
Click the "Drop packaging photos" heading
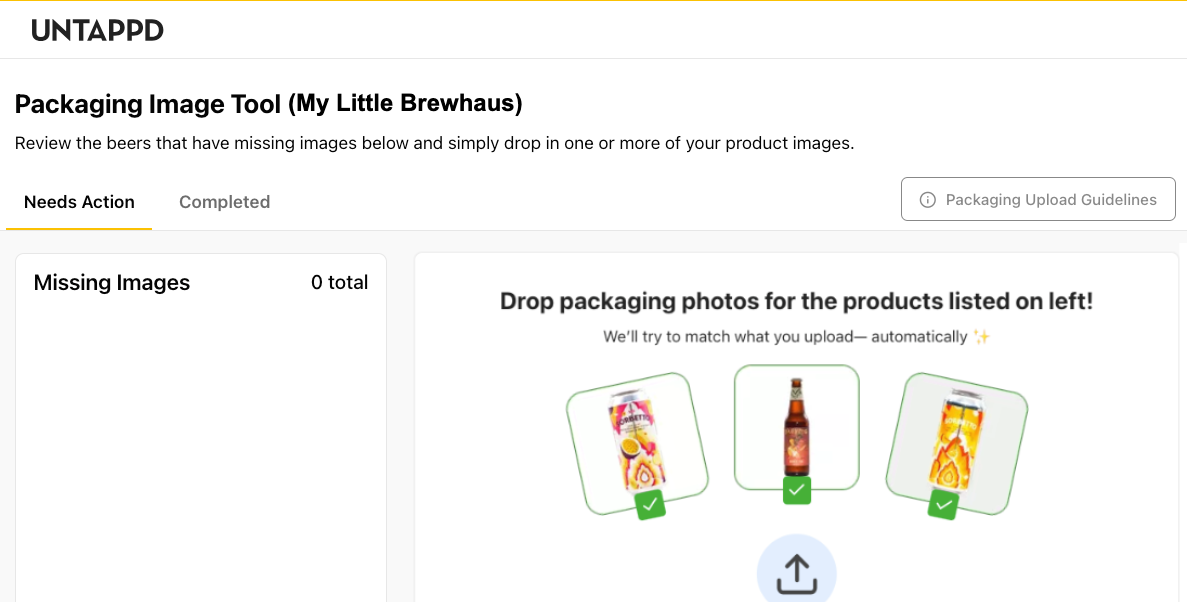click(x=796, y=301)
